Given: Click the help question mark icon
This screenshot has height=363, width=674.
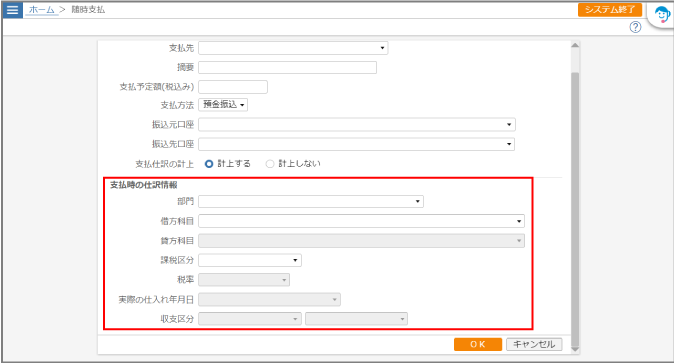Looking at the screenshot, I should click(x=635, y=27).
